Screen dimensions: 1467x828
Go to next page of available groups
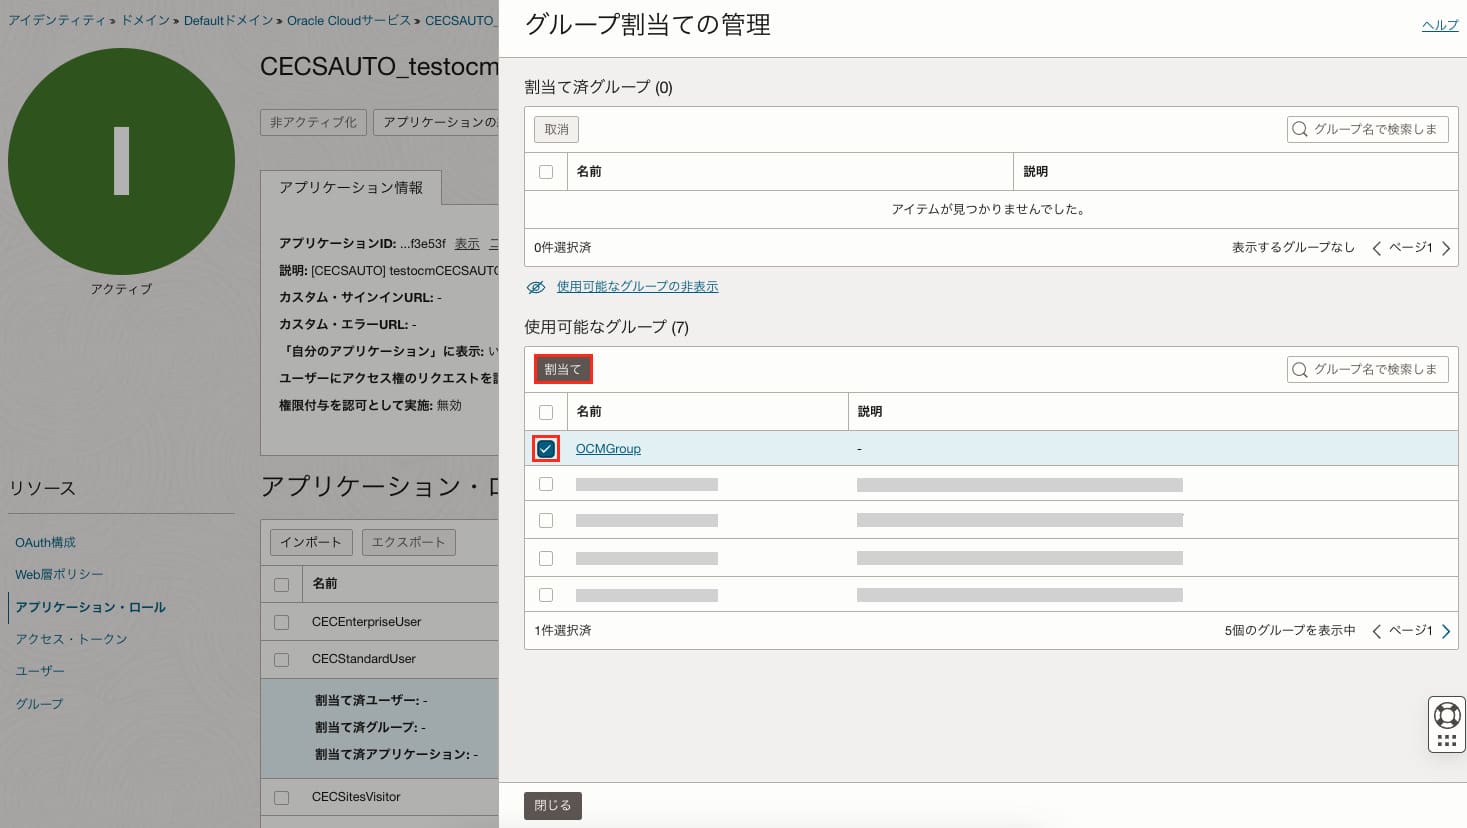click(x=1446, y=631)
